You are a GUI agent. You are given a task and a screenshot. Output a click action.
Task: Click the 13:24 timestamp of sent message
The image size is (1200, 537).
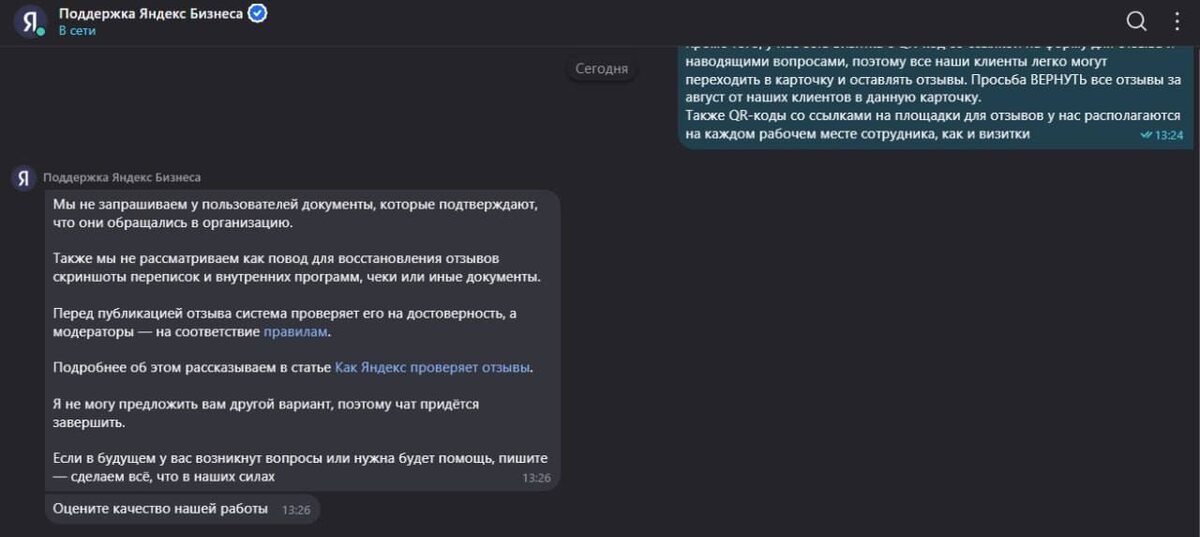(x=1169, y=135)
